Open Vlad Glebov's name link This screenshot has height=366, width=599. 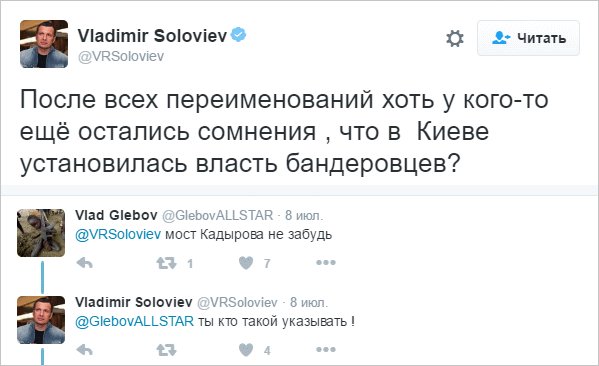116,215
